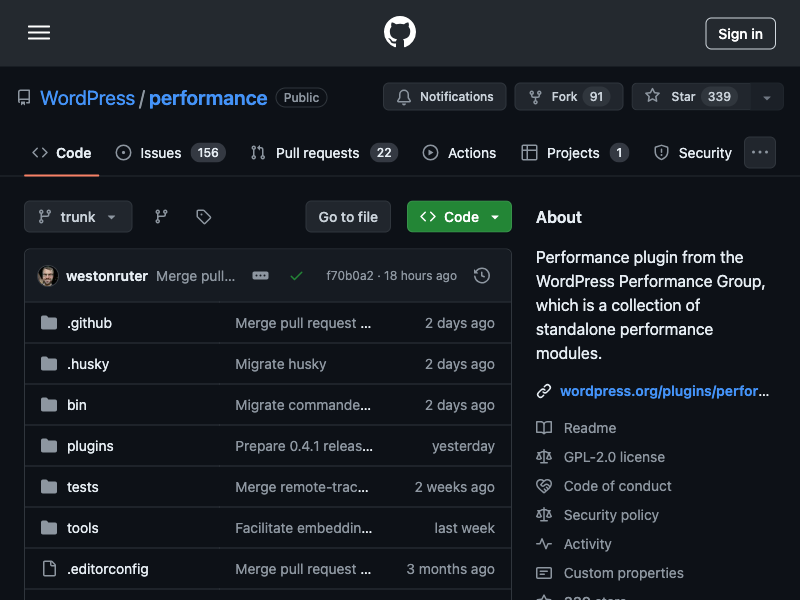Open the performance repository link
This screenshot has width=800, height=600.
pos(208,98)
